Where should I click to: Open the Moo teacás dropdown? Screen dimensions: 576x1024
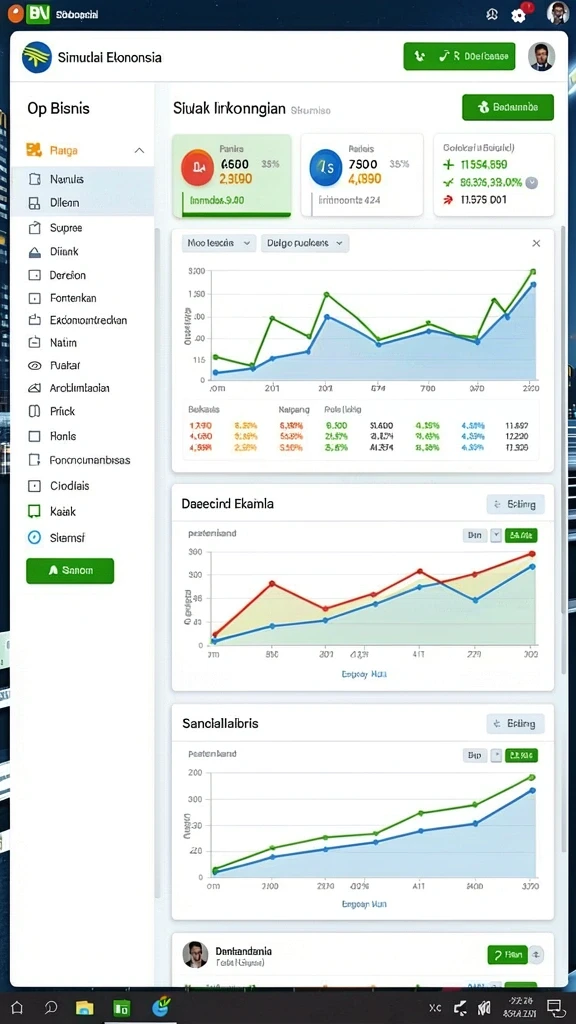point(219,243)
